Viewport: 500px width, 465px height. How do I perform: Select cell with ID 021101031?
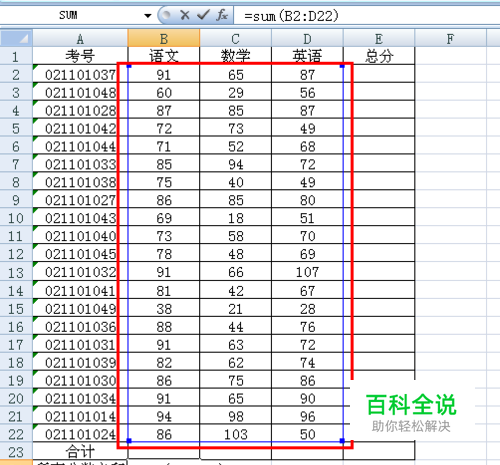(80, 345)
